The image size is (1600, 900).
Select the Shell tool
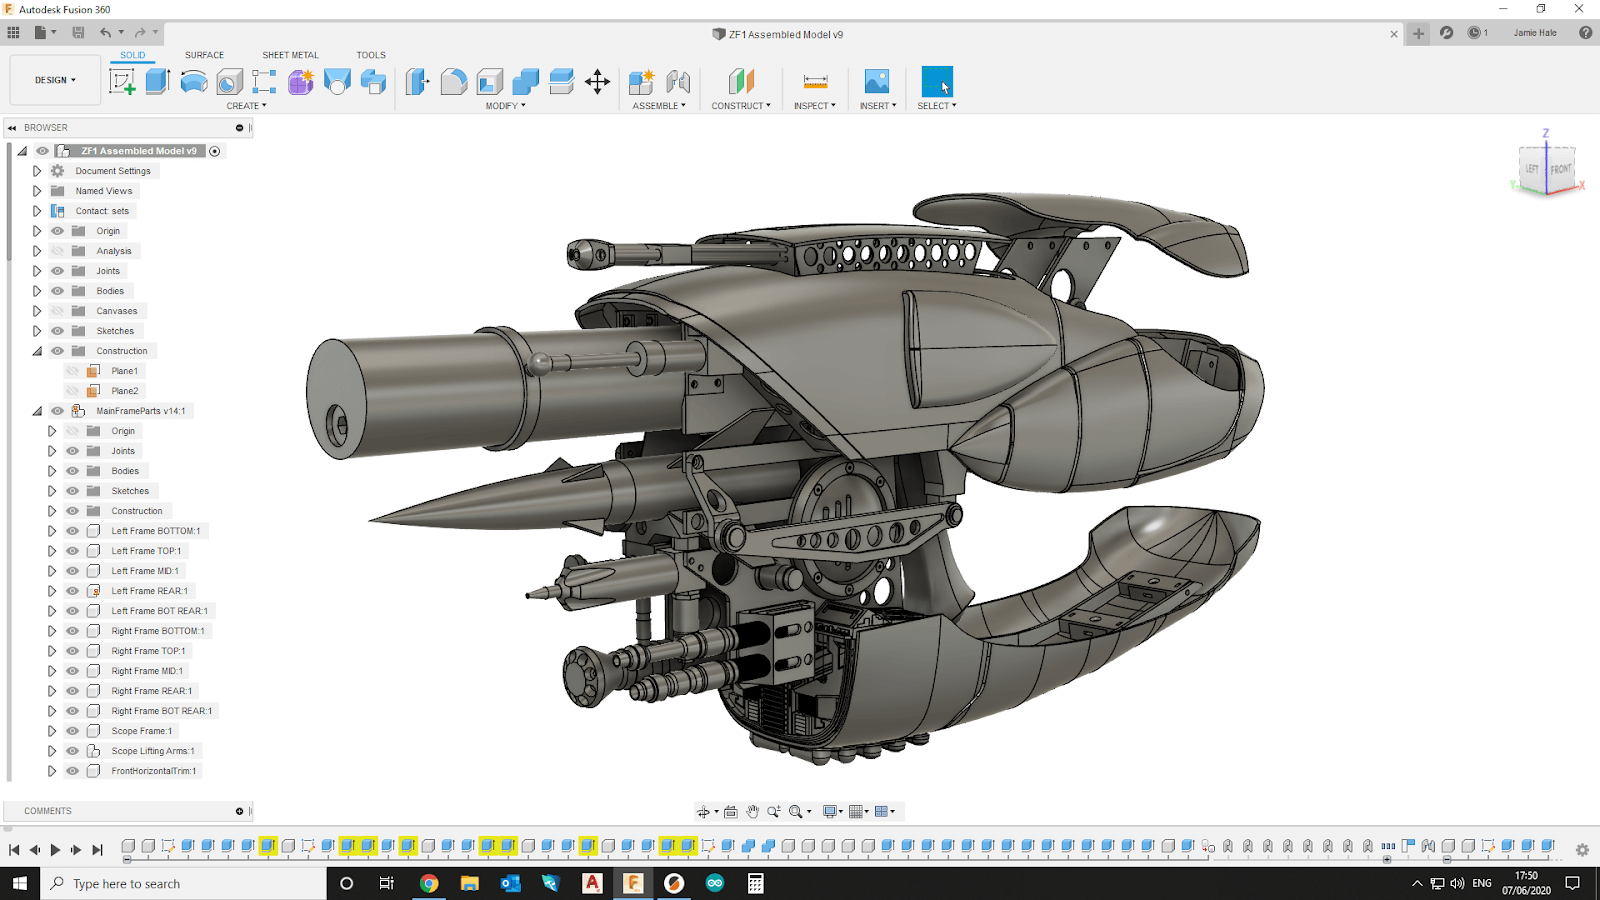tap(490, 81)
